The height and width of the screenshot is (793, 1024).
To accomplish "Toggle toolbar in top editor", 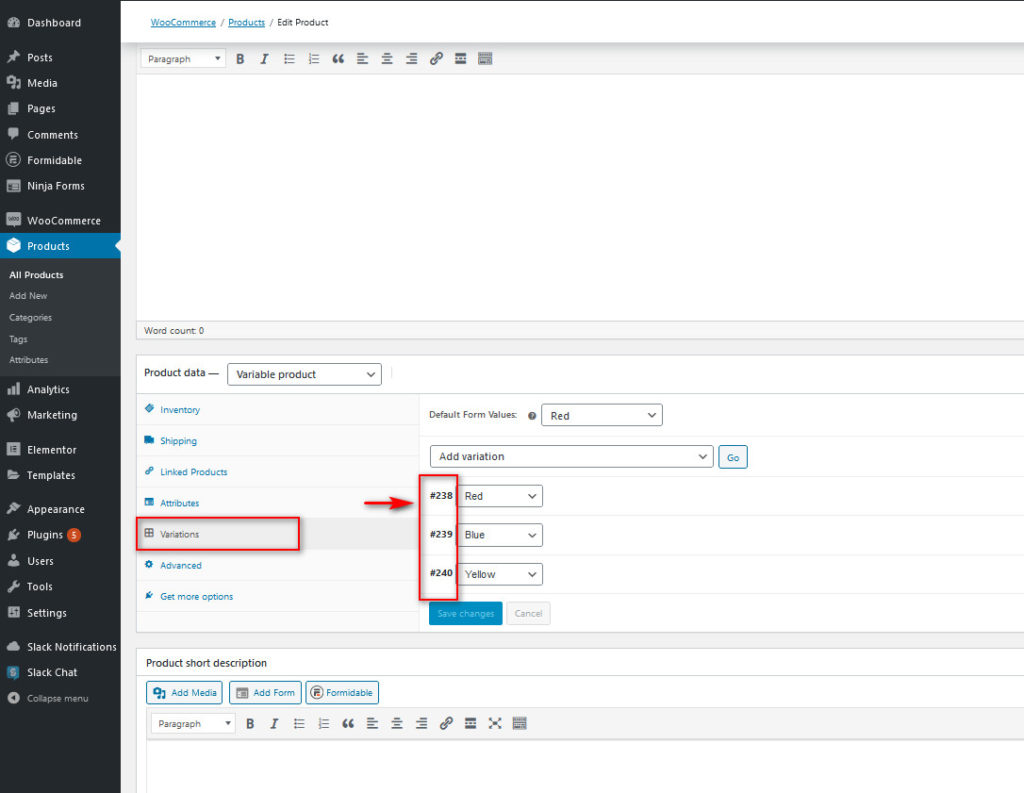I will tap(485, 59).
